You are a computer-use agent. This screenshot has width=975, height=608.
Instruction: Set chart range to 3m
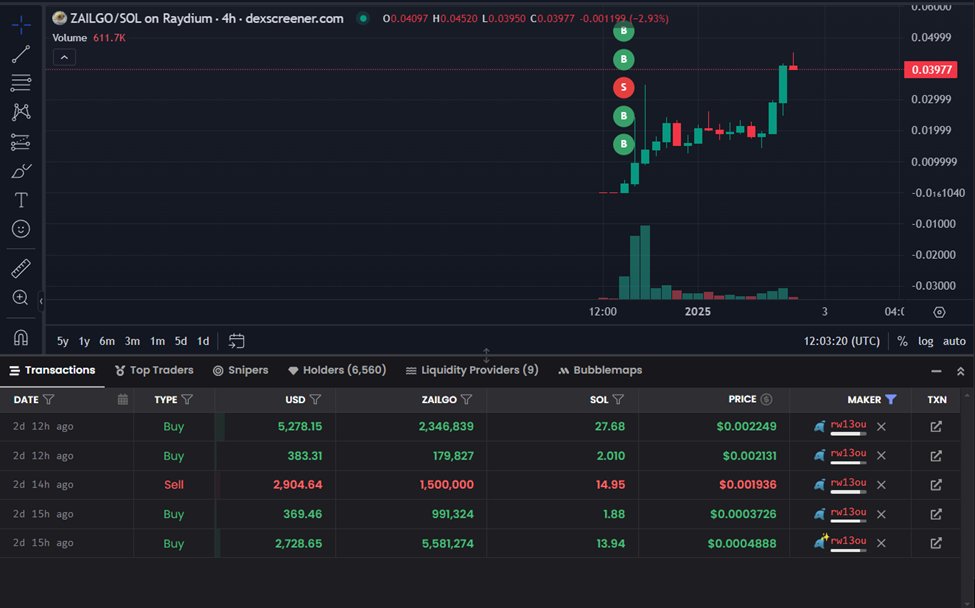[132, 341]
